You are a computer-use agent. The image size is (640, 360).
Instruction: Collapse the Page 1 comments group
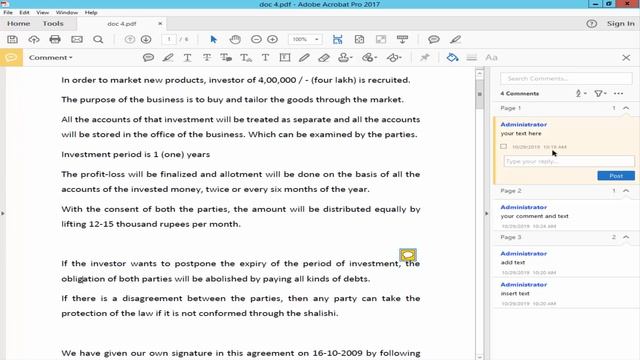626,108
